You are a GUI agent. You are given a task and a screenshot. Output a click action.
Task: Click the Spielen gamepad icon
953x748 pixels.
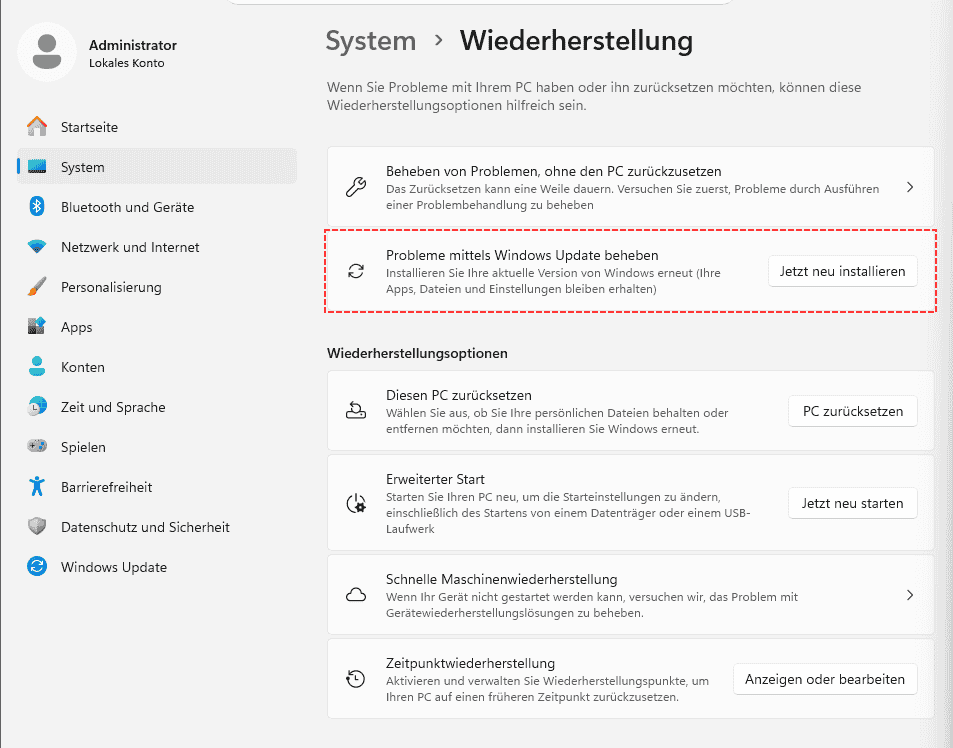point(37,447)
